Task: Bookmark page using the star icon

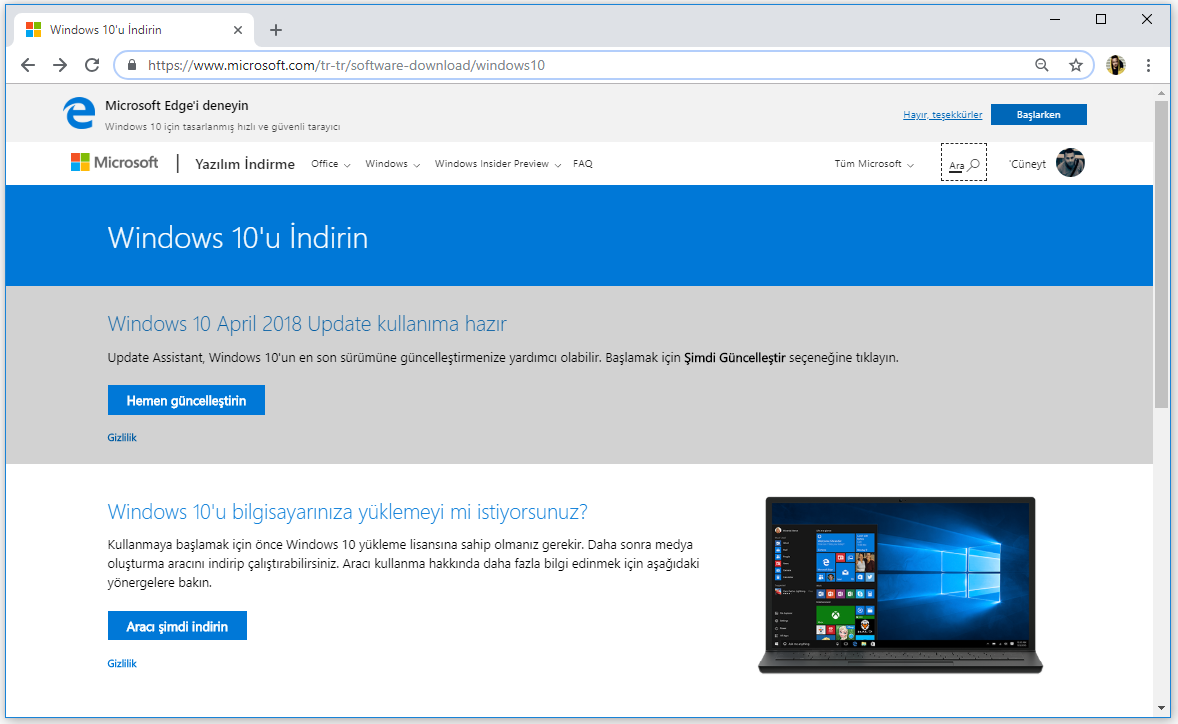Action: pyautogui.click(x=1076, y=65)
